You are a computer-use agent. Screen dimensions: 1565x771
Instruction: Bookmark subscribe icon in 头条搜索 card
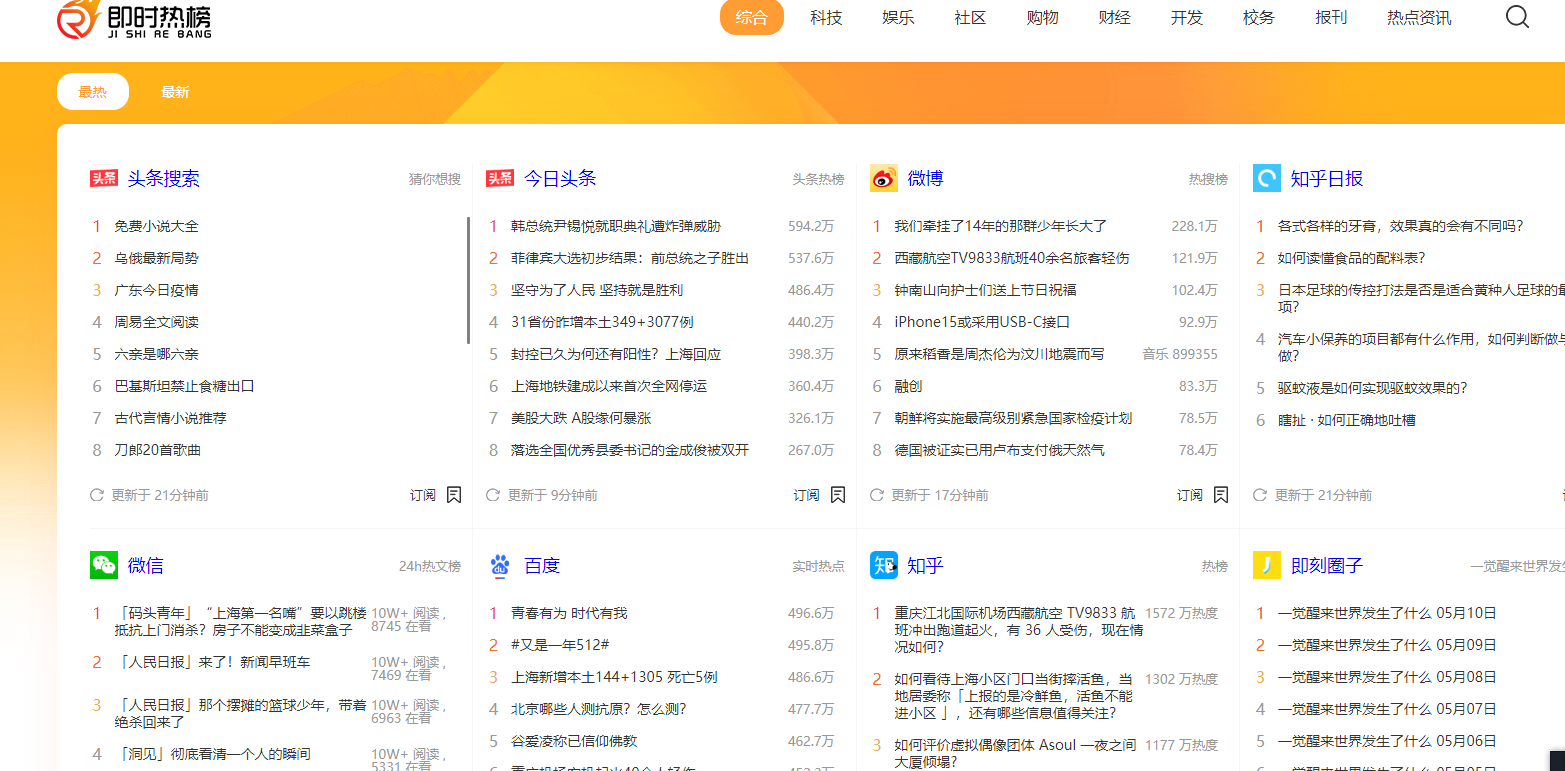pos(454,495)
